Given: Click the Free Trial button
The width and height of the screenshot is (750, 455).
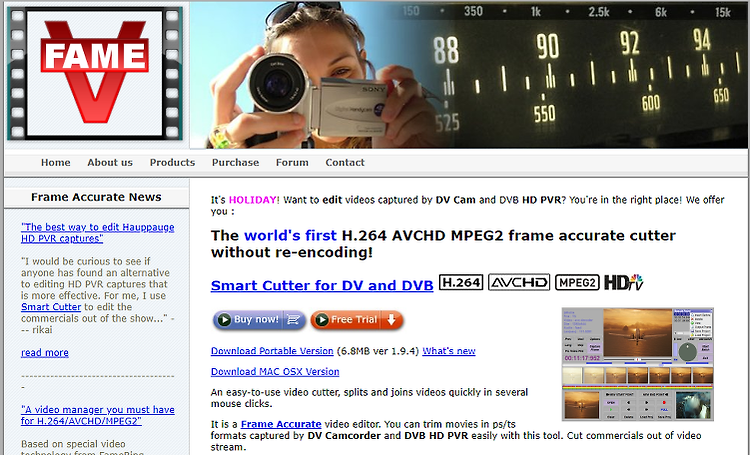Looking at the screenshot, I should (357, 320).
